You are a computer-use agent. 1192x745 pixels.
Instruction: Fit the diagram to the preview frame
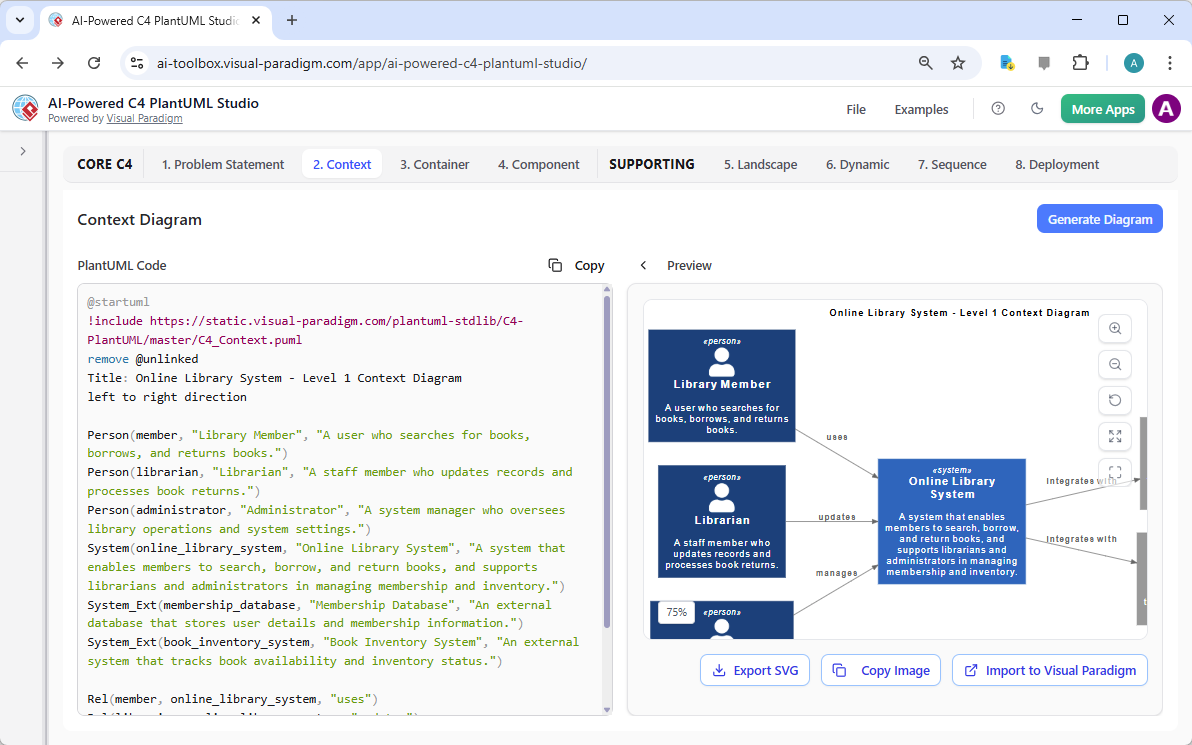[1114, 470]
